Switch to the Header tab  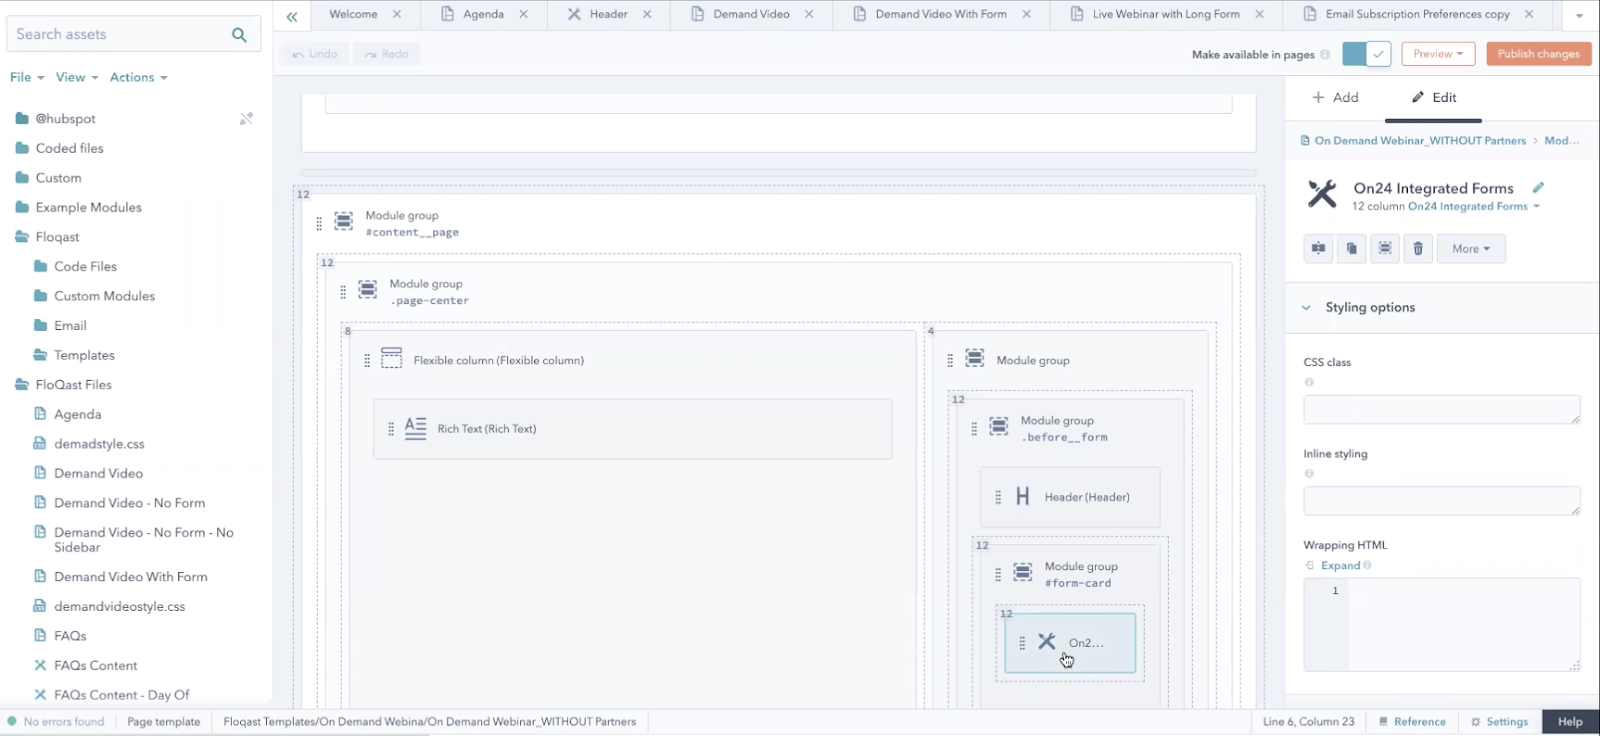click(608, 14)
